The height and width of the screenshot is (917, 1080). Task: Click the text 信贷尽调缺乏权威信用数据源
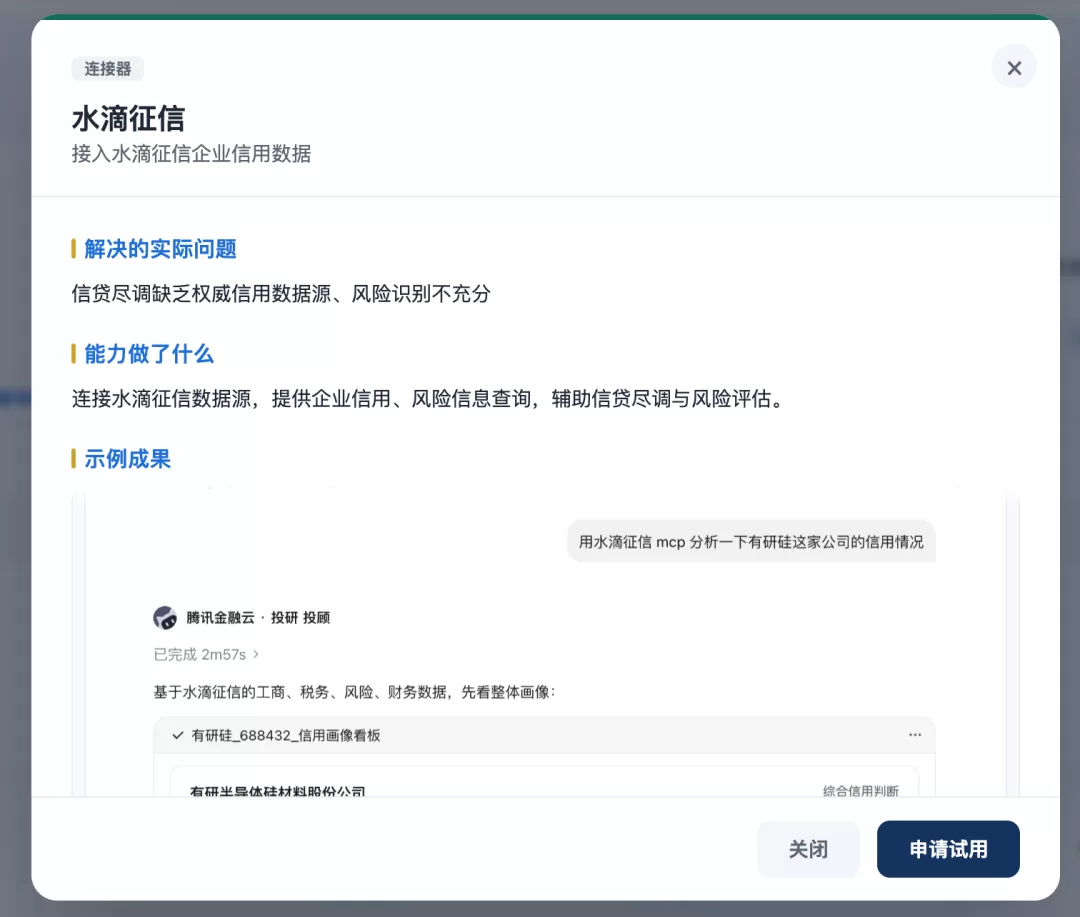click(201, 293)
